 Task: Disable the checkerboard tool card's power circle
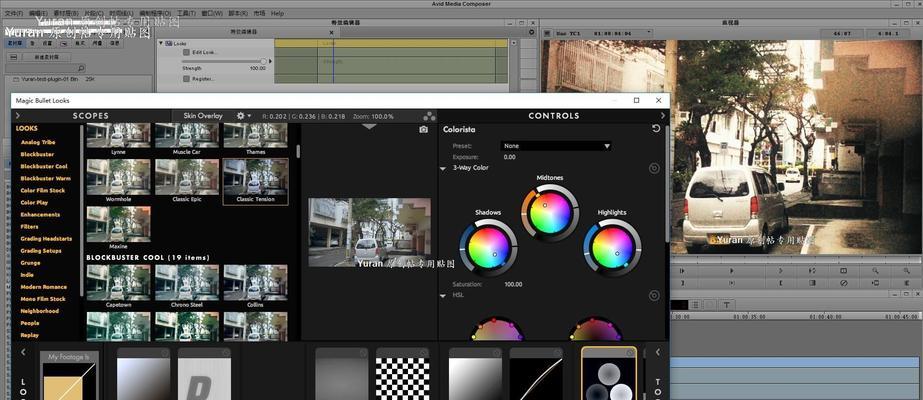click(426, 354)
